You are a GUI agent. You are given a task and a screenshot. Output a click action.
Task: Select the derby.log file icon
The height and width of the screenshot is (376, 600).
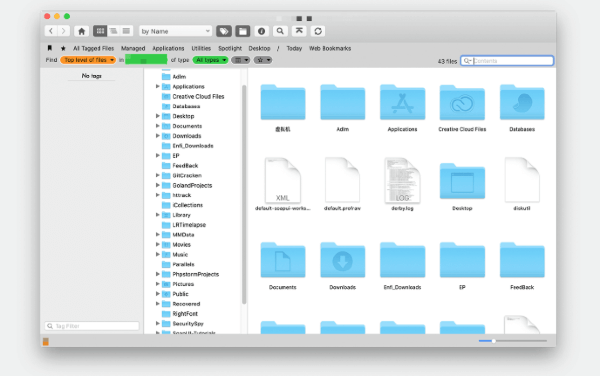[x=402, y=180]
